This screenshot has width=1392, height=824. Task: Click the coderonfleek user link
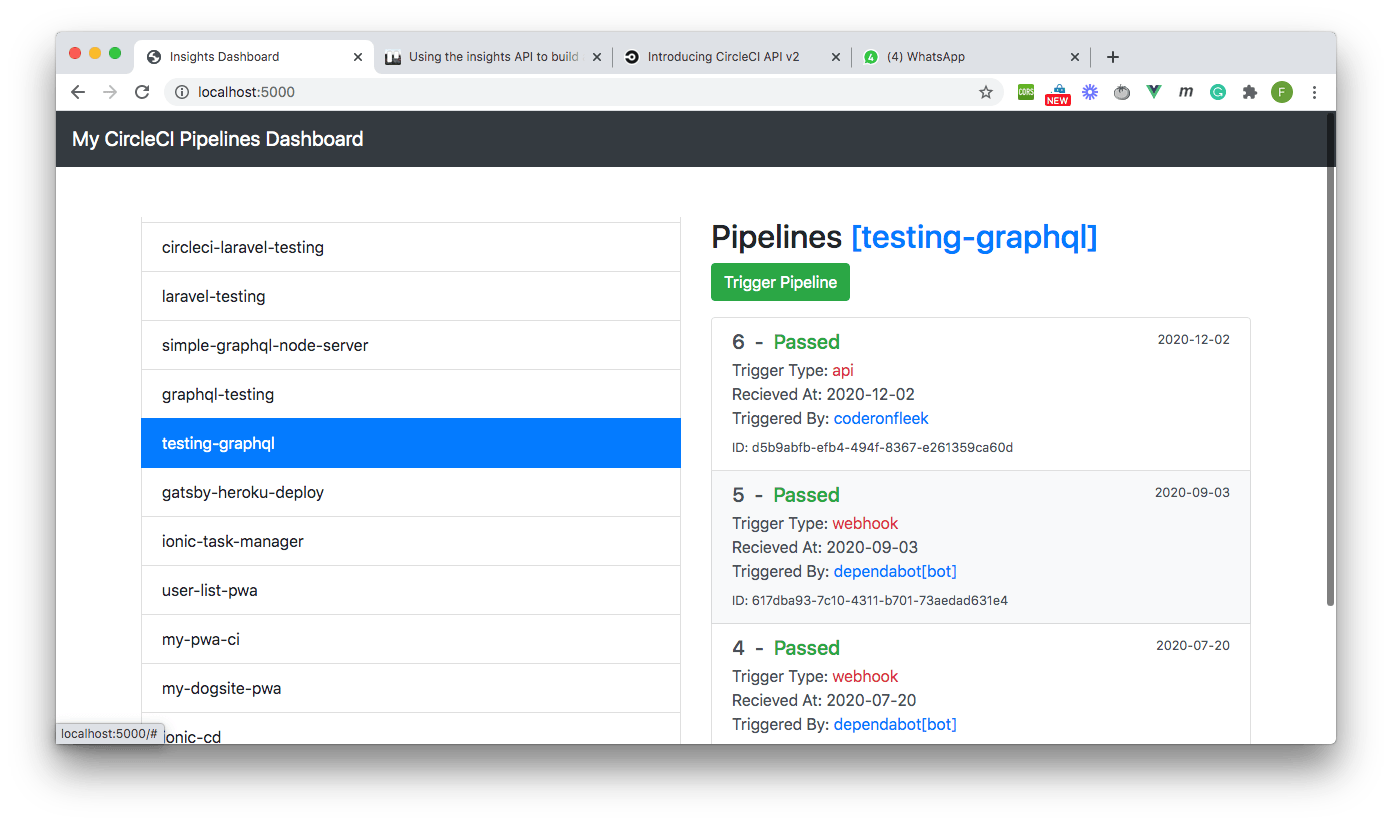(880, 418)
